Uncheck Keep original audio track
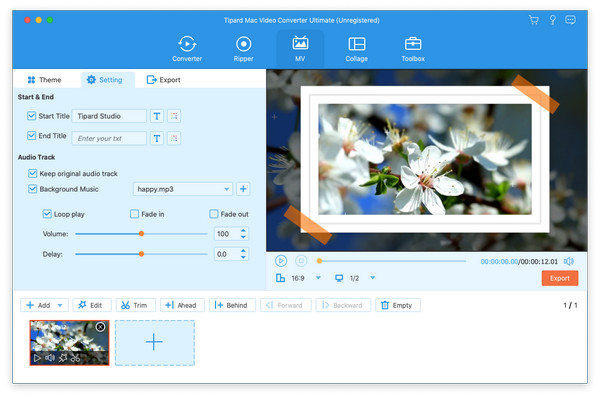This screenshot has height=398, width=600. pos(33,173)
